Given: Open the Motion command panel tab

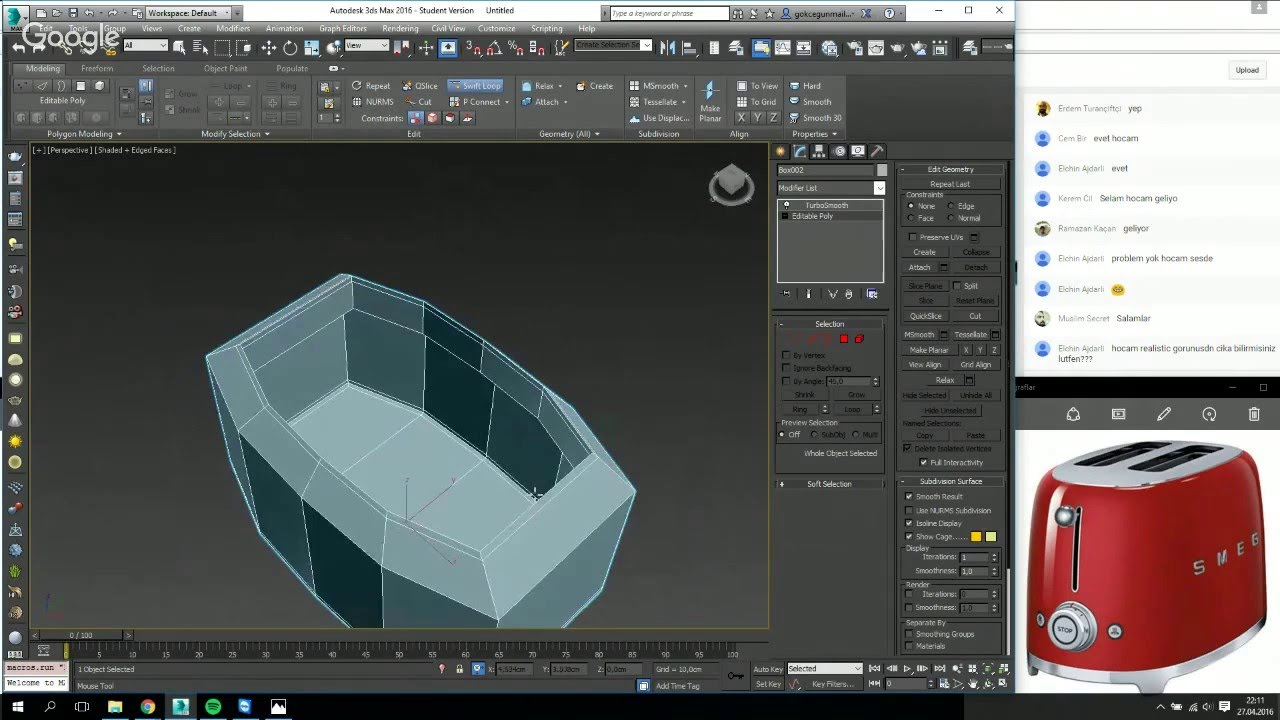Looking at the screenshot, I should [838, 151].
